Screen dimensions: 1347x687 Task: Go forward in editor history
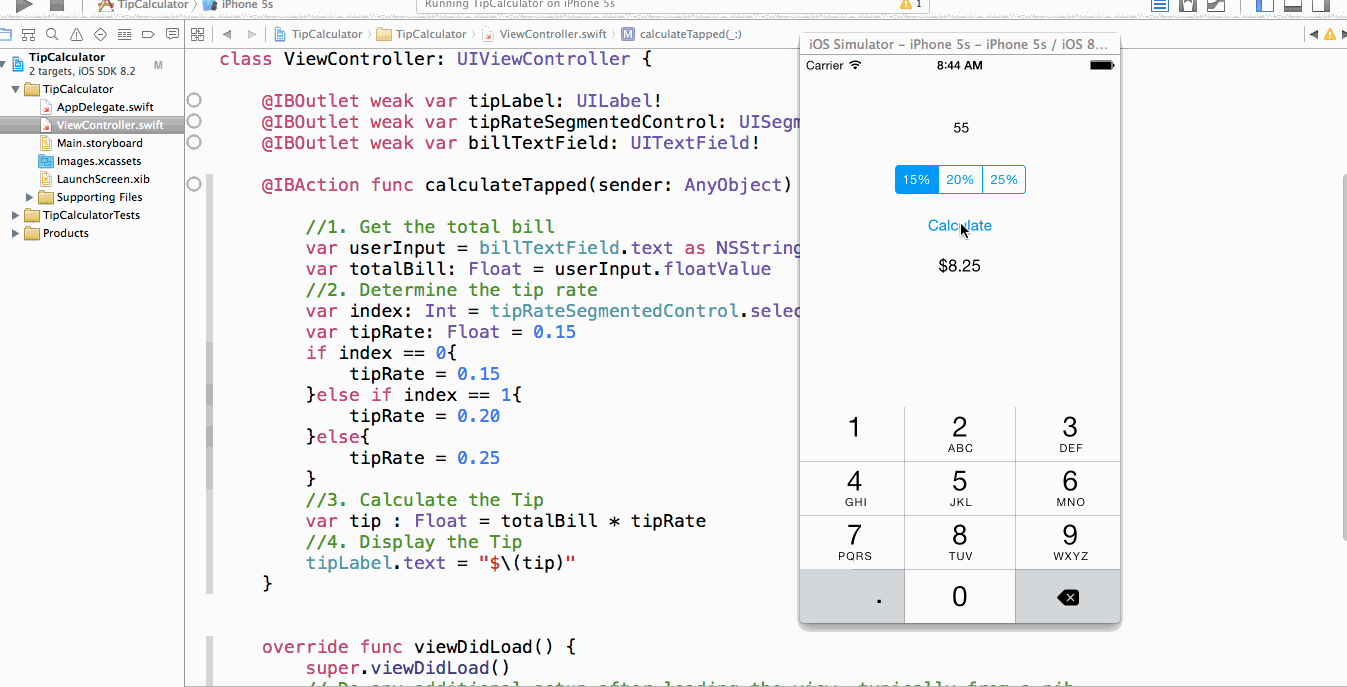[x=252, y=35]
